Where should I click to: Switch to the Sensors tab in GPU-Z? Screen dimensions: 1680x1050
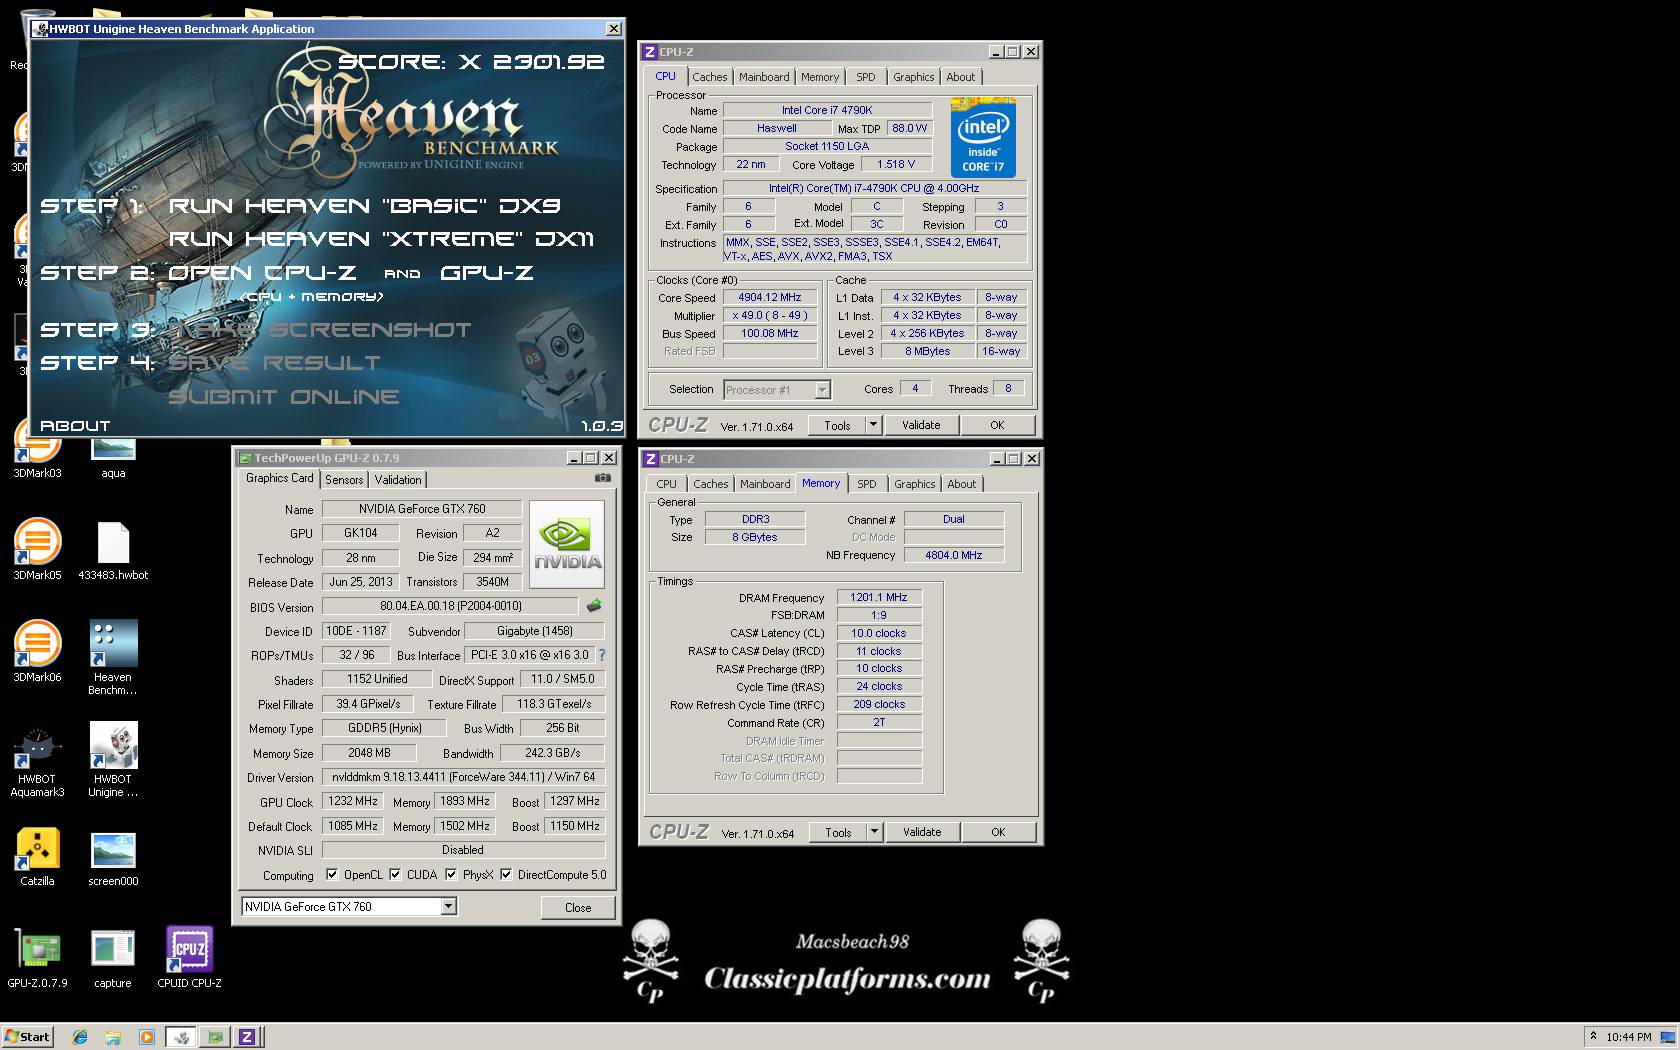[344, 480]
